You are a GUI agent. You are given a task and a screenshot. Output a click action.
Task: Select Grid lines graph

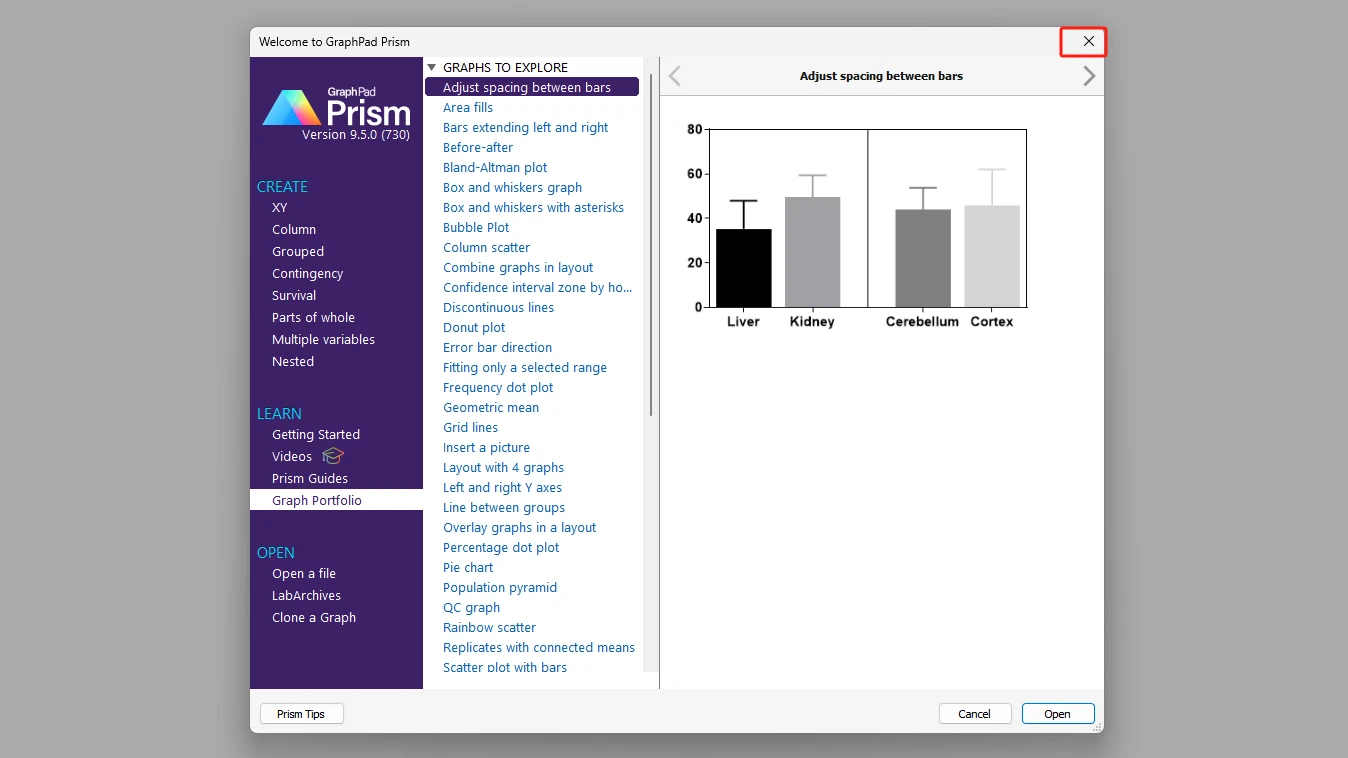coord(471,427)
